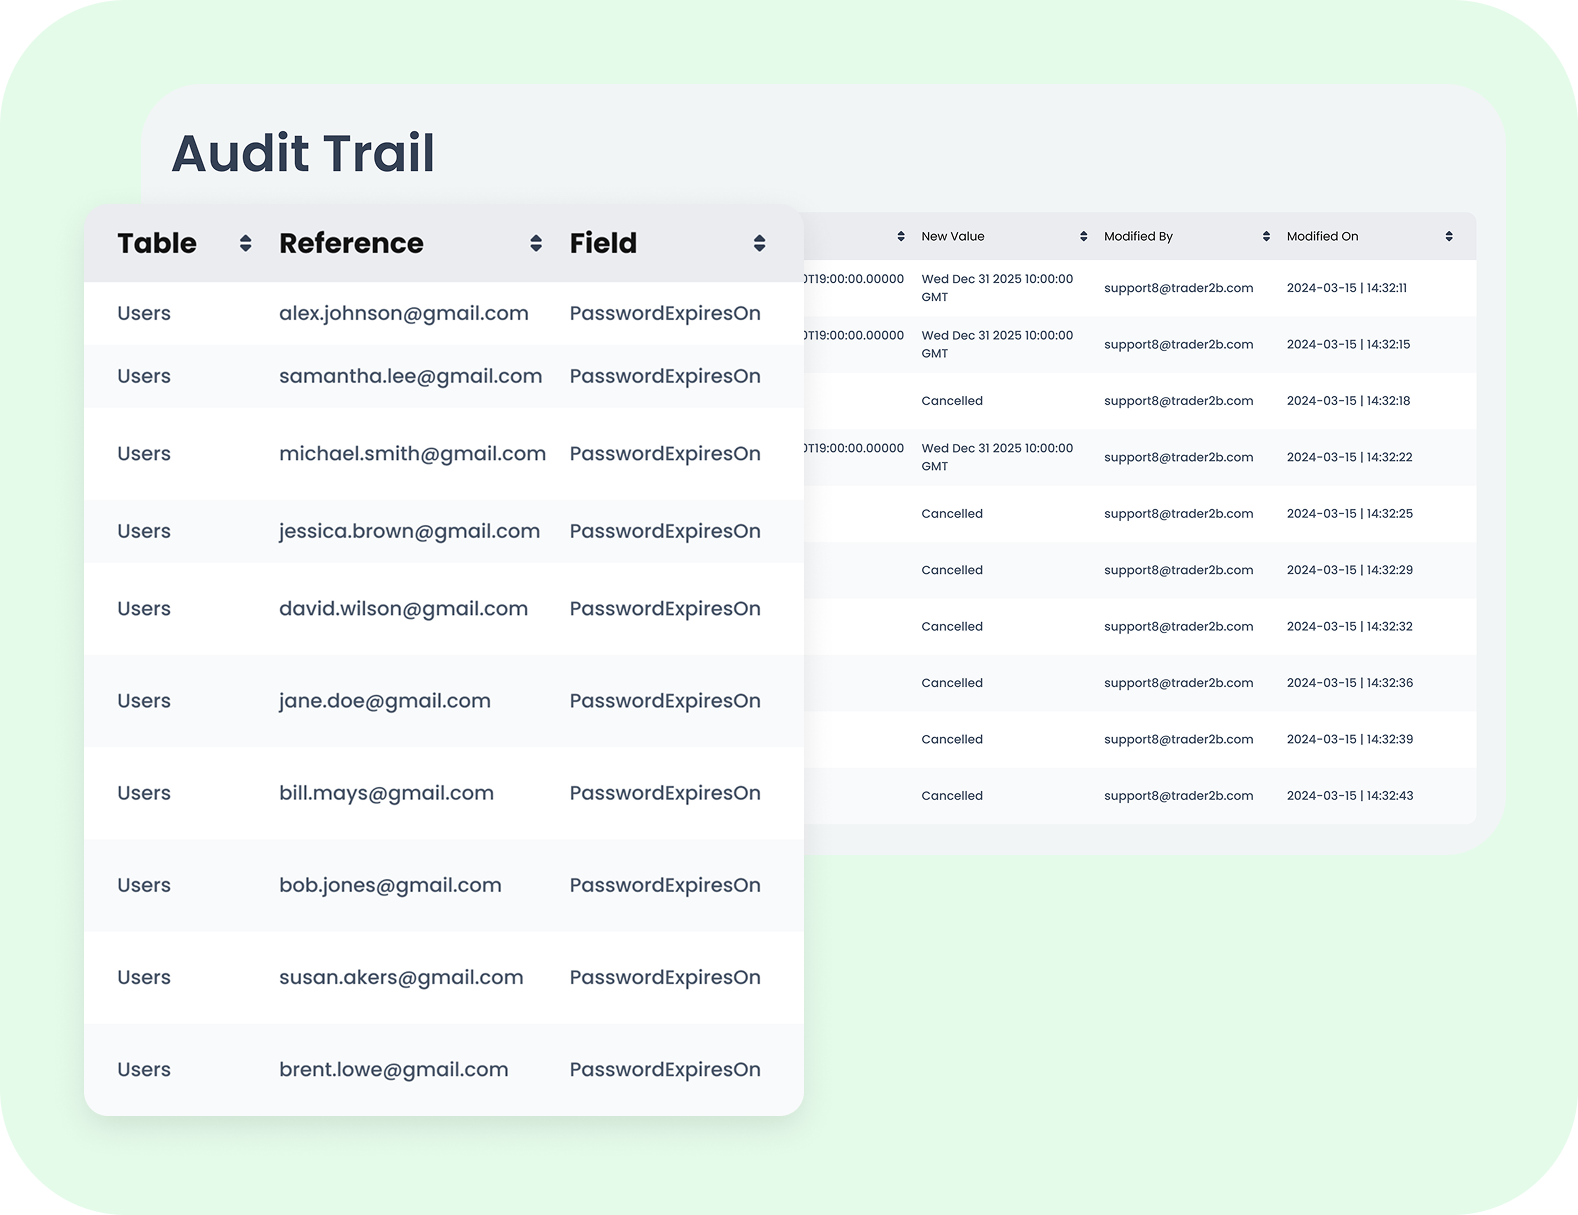Click the alex.johnson@gmail.com reference
The width and height of the screenshot is (1578, 1215).
click(x=403, y=314)
